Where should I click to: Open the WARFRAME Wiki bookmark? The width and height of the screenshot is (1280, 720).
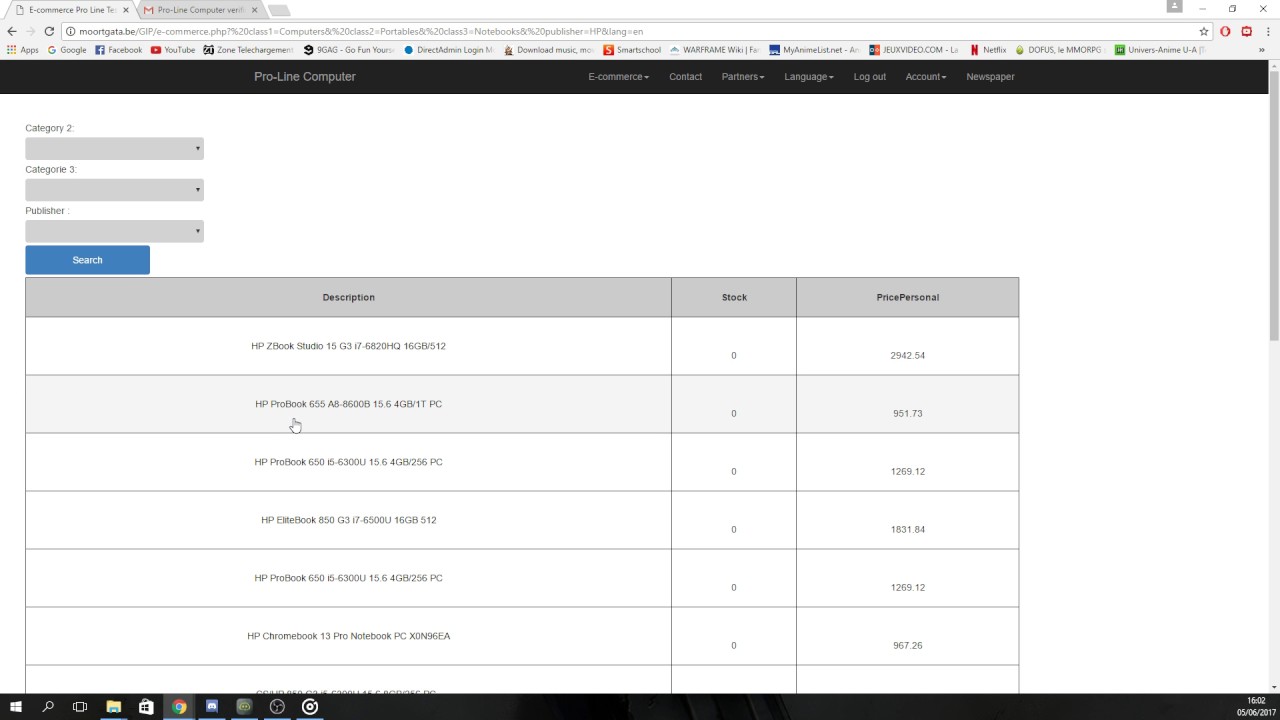click(714, 50)
